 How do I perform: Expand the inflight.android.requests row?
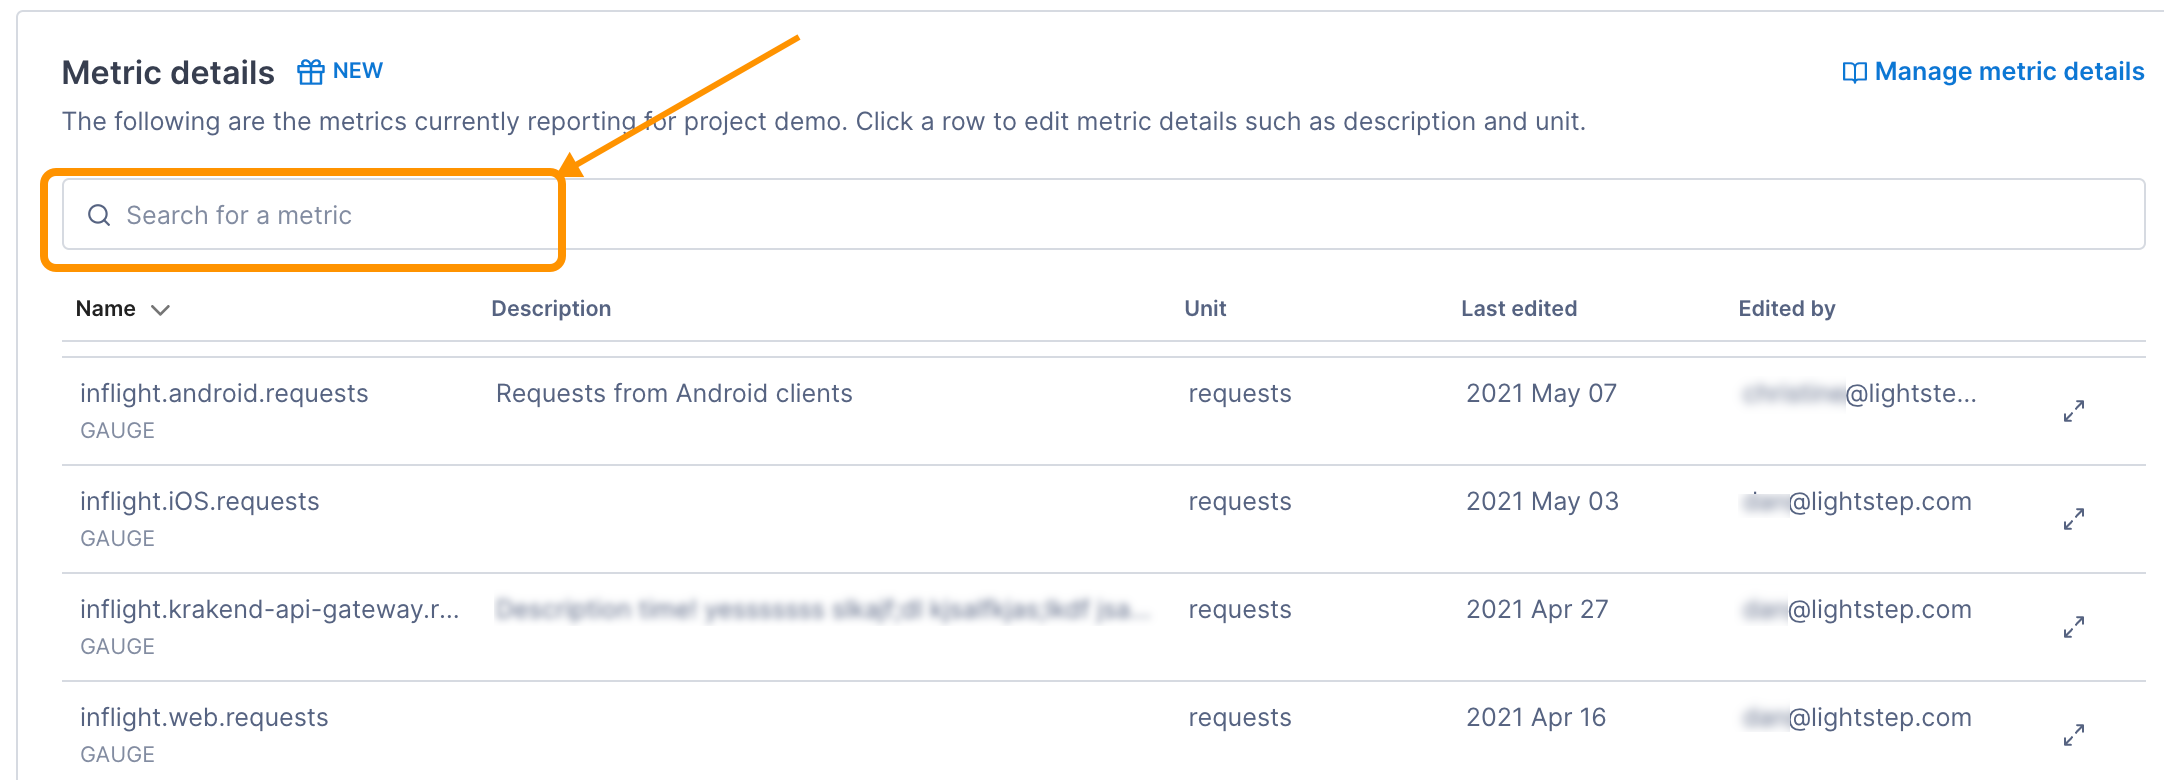(x=2073, y=411)
